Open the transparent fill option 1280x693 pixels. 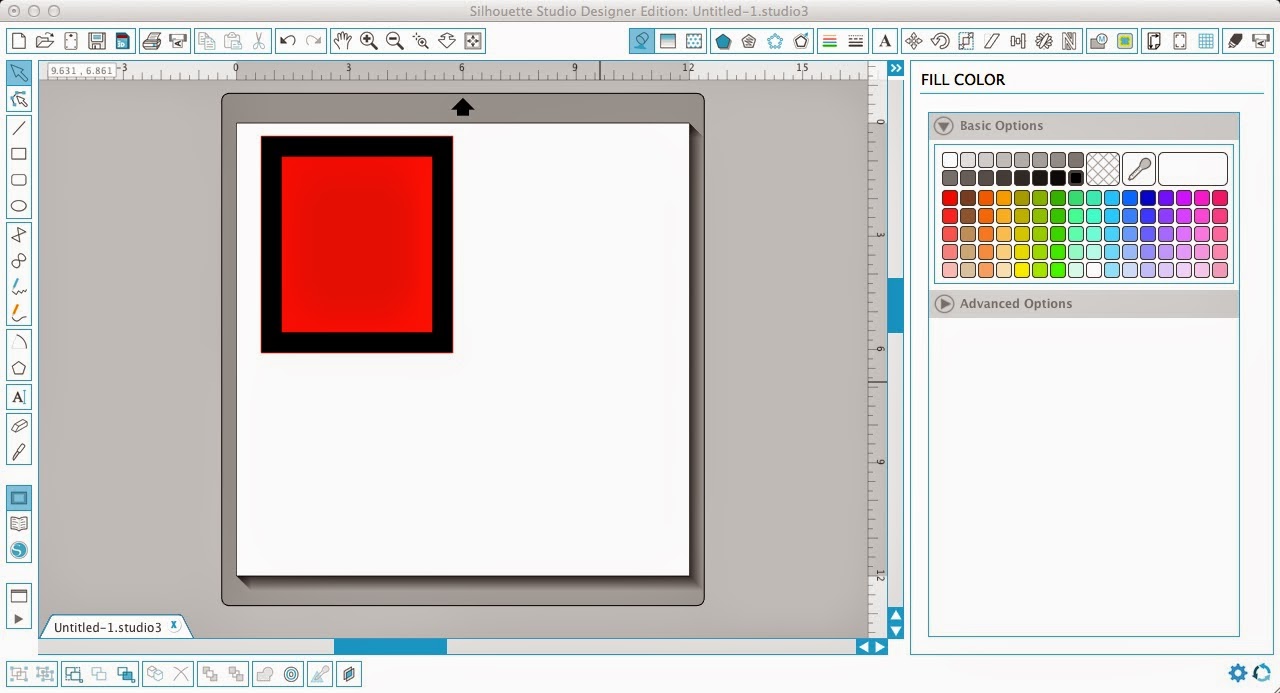click(x=1103, y=167)
